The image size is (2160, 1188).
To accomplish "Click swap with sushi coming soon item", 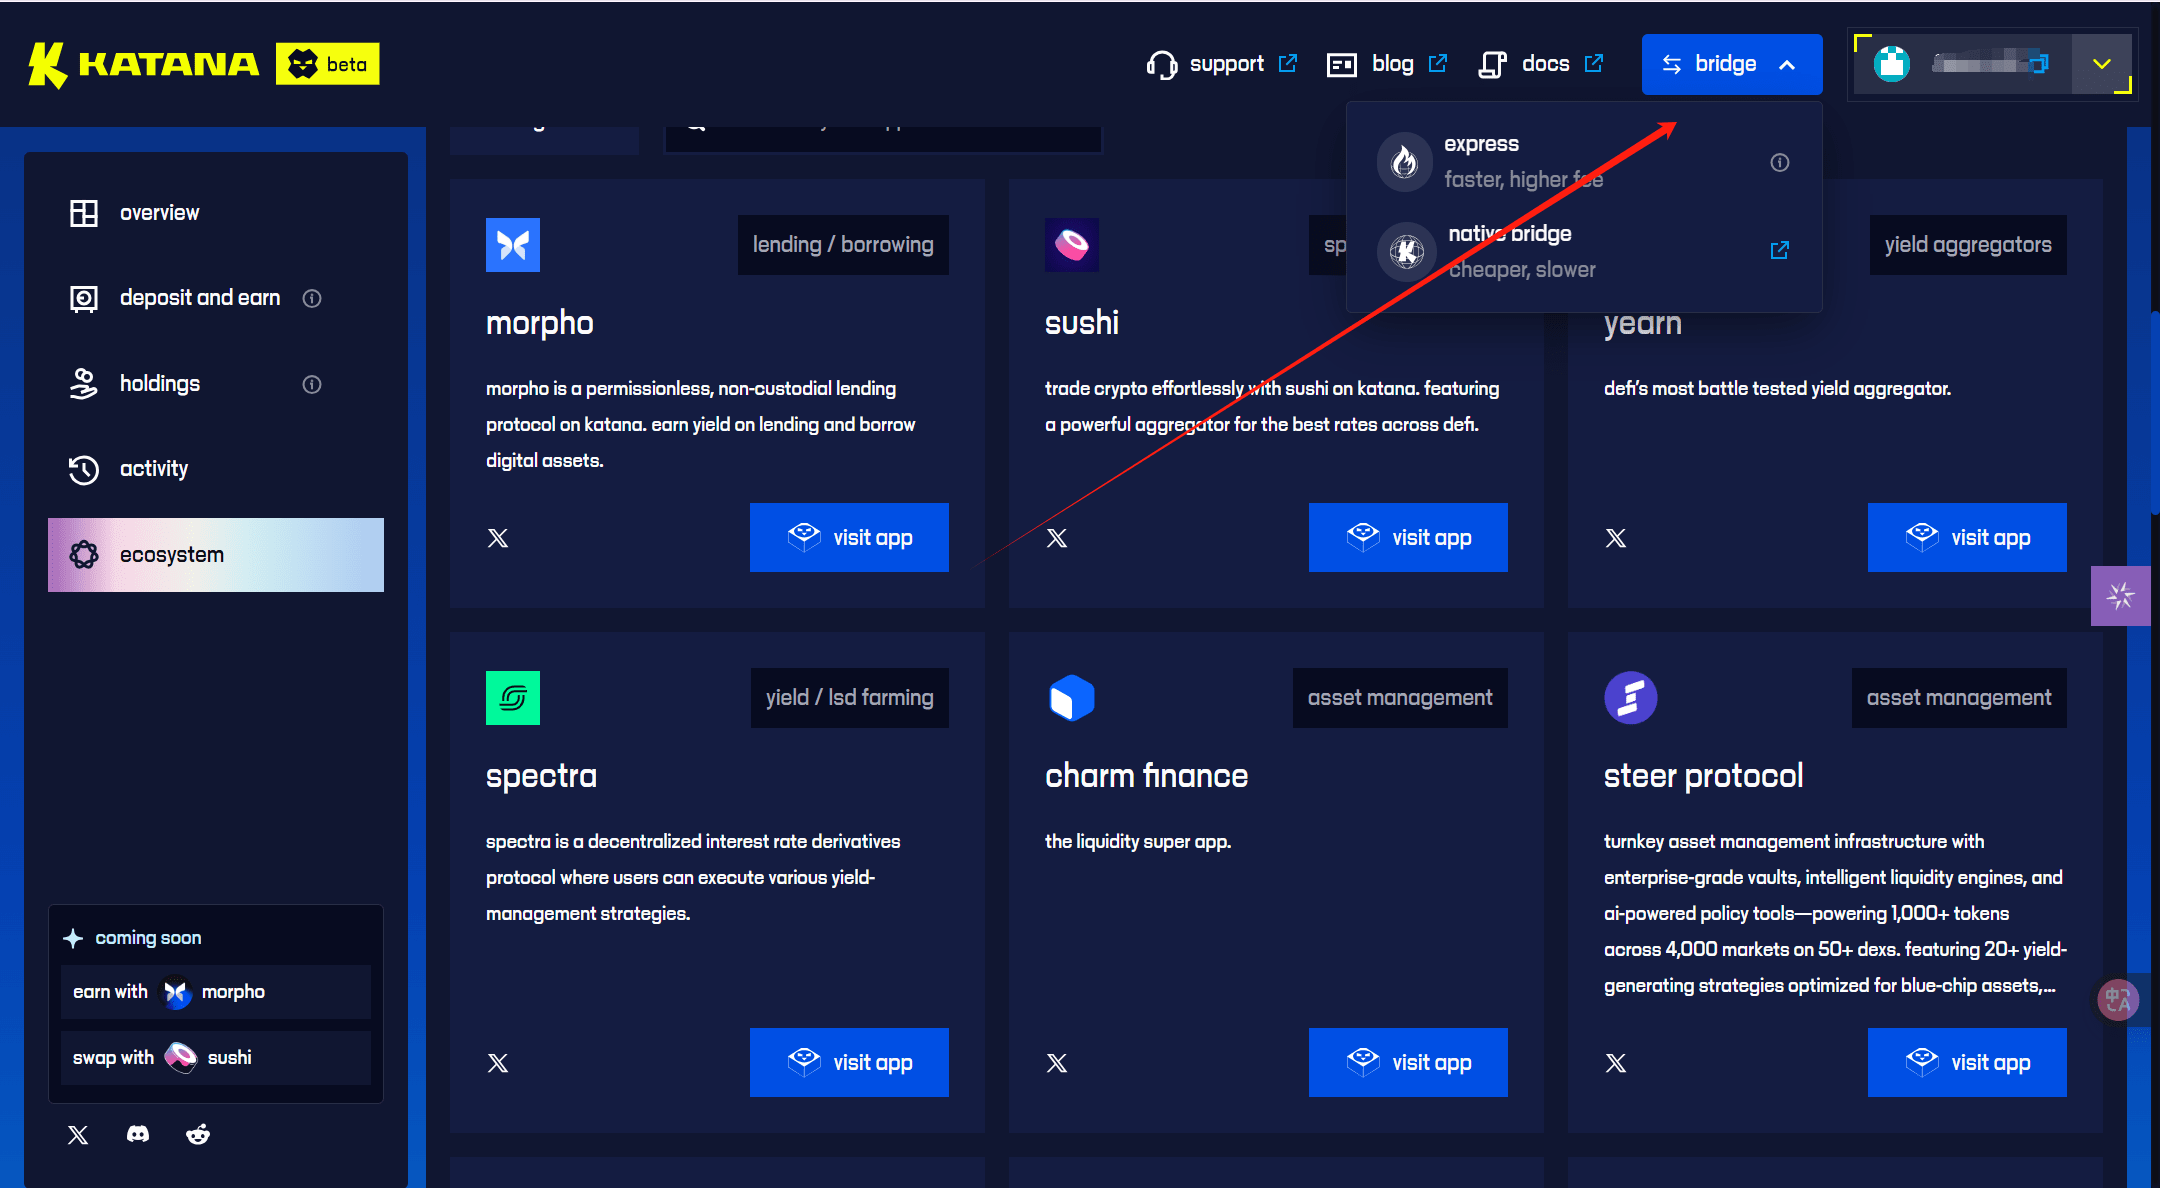I will click(215, 1057).
